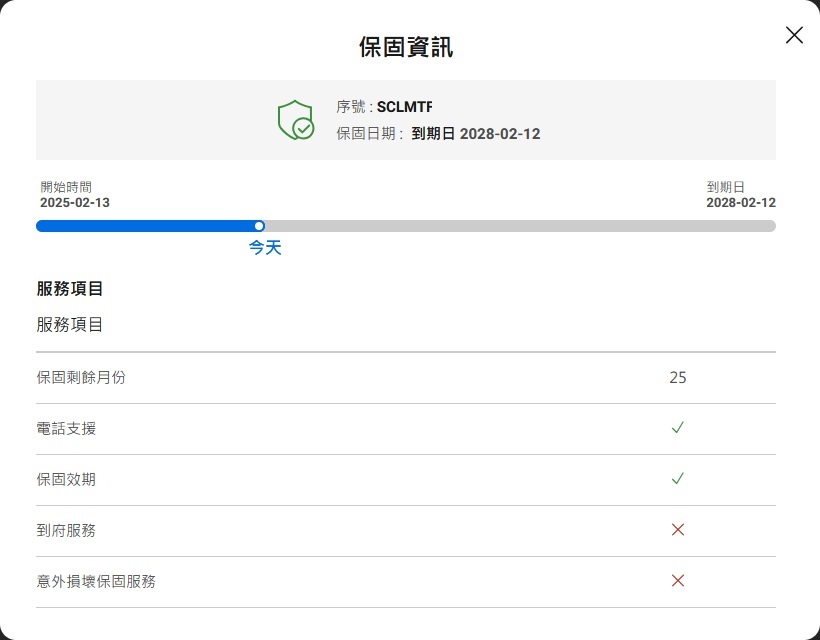Click the start date 2025-02-13 label
Viewport: 820px width, 640px height.
tap(75, 203)
